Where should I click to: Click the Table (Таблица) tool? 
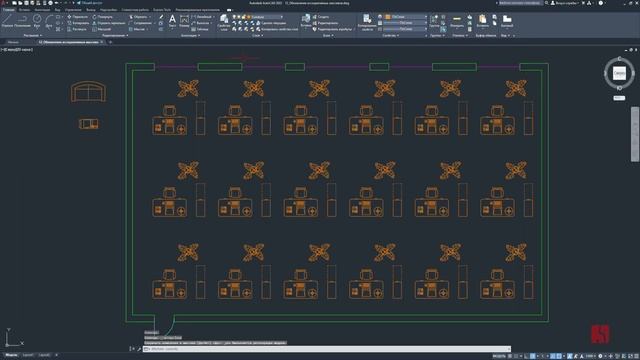click(200, 29)
